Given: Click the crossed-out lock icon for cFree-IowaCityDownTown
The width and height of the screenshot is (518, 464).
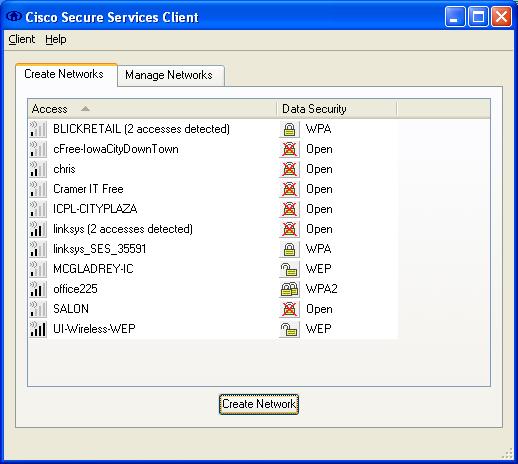Looking at the screenshot, I should pos(289,149).
